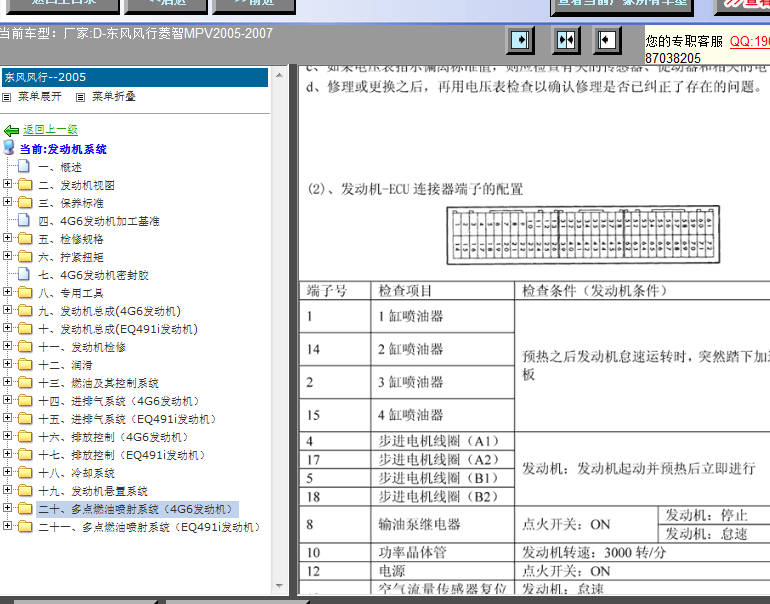The image size is (770, 604).
Task: Click the green back arrow icon
Action: 12,131
